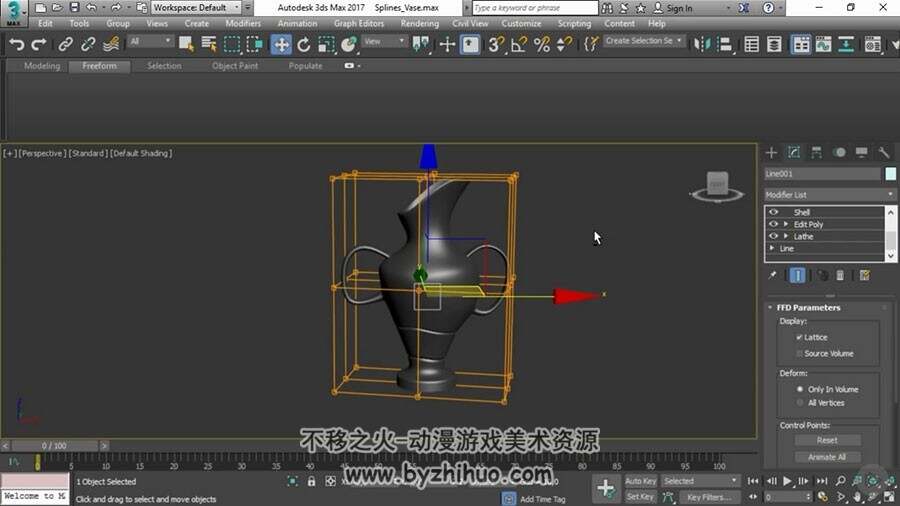Enable the Source Volume checkbox
Image resolution: width=900 pixels, height=506 pixels.
click(799, 353)
